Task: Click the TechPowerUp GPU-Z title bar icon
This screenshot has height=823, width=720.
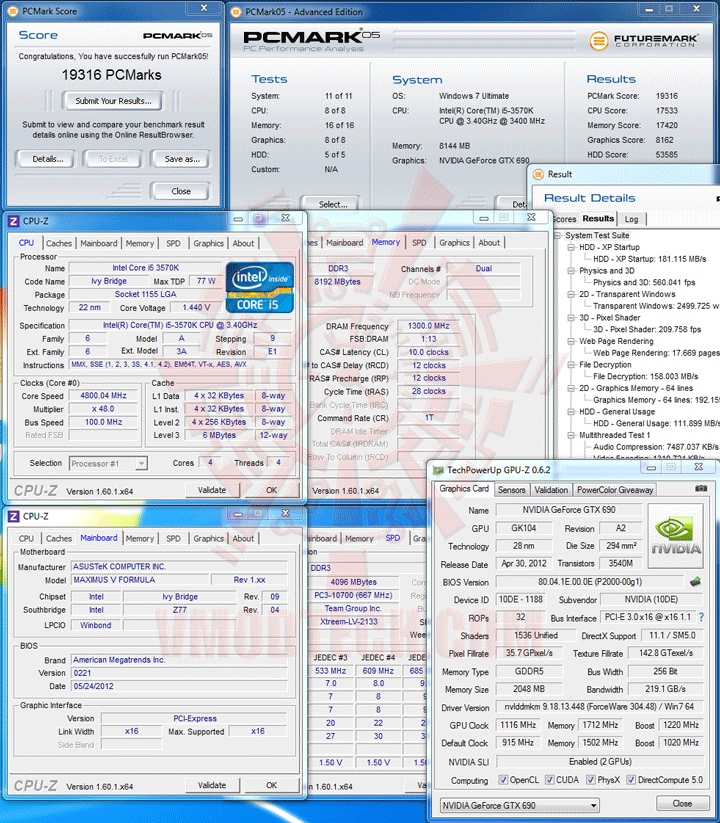Action: (438, 470)
